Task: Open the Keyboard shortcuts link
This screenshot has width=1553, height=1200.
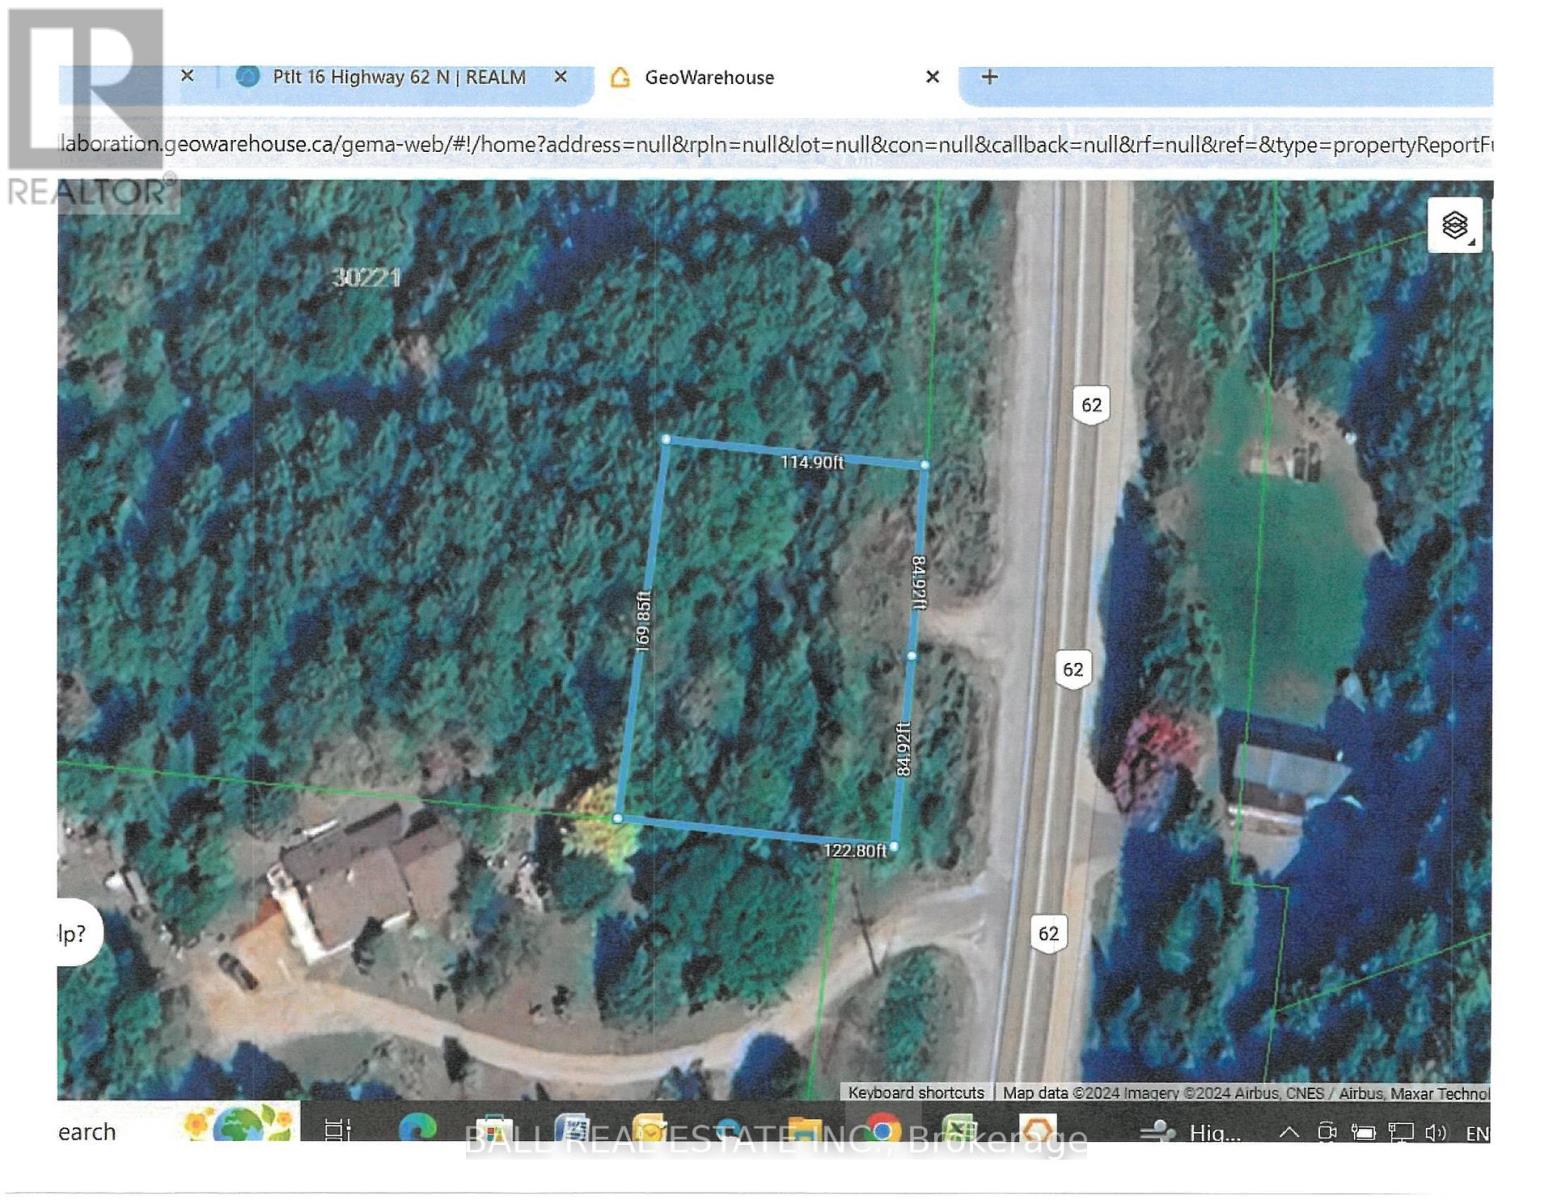Action: pos(916,1093)
